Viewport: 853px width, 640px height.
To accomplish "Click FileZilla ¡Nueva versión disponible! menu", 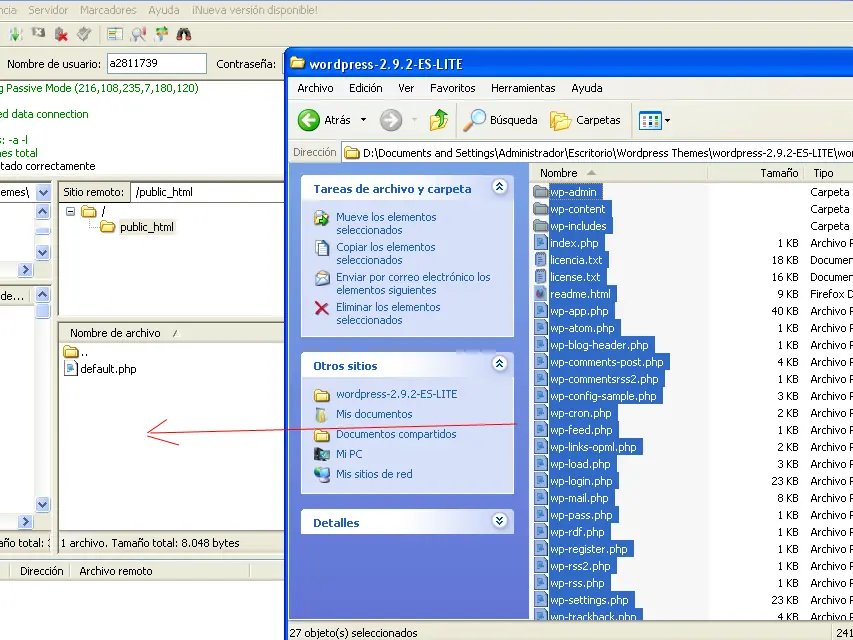I will [255, 10].
